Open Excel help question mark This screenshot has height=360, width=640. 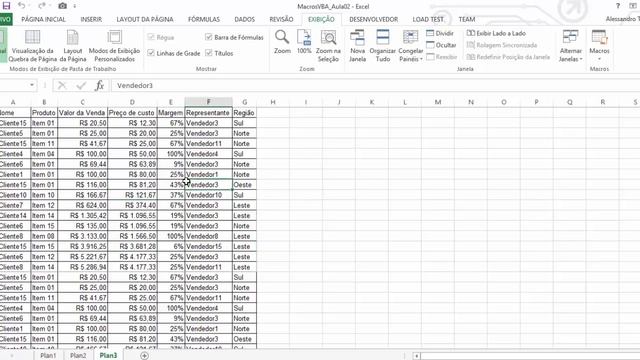tap(618, 6)
